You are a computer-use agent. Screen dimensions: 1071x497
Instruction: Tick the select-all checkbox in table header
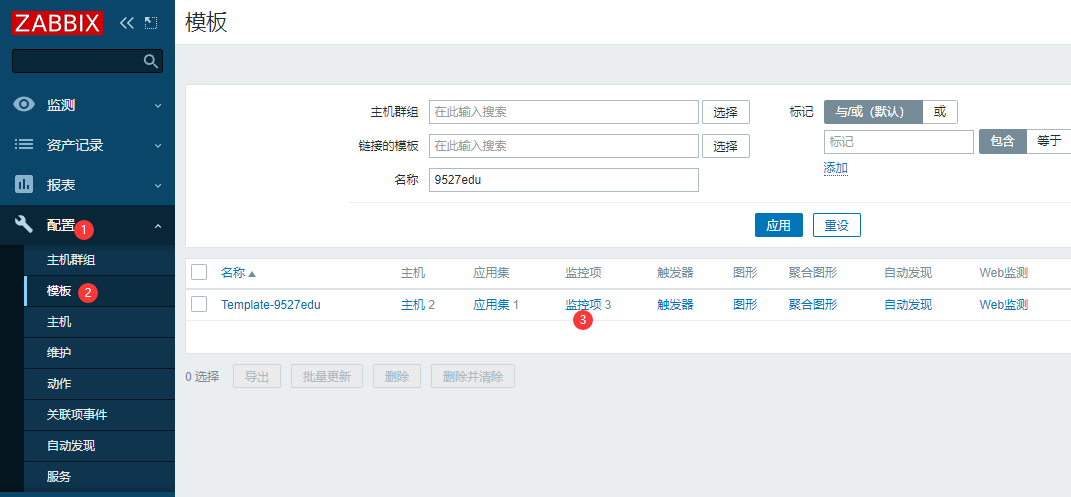[x=199, y=272]
